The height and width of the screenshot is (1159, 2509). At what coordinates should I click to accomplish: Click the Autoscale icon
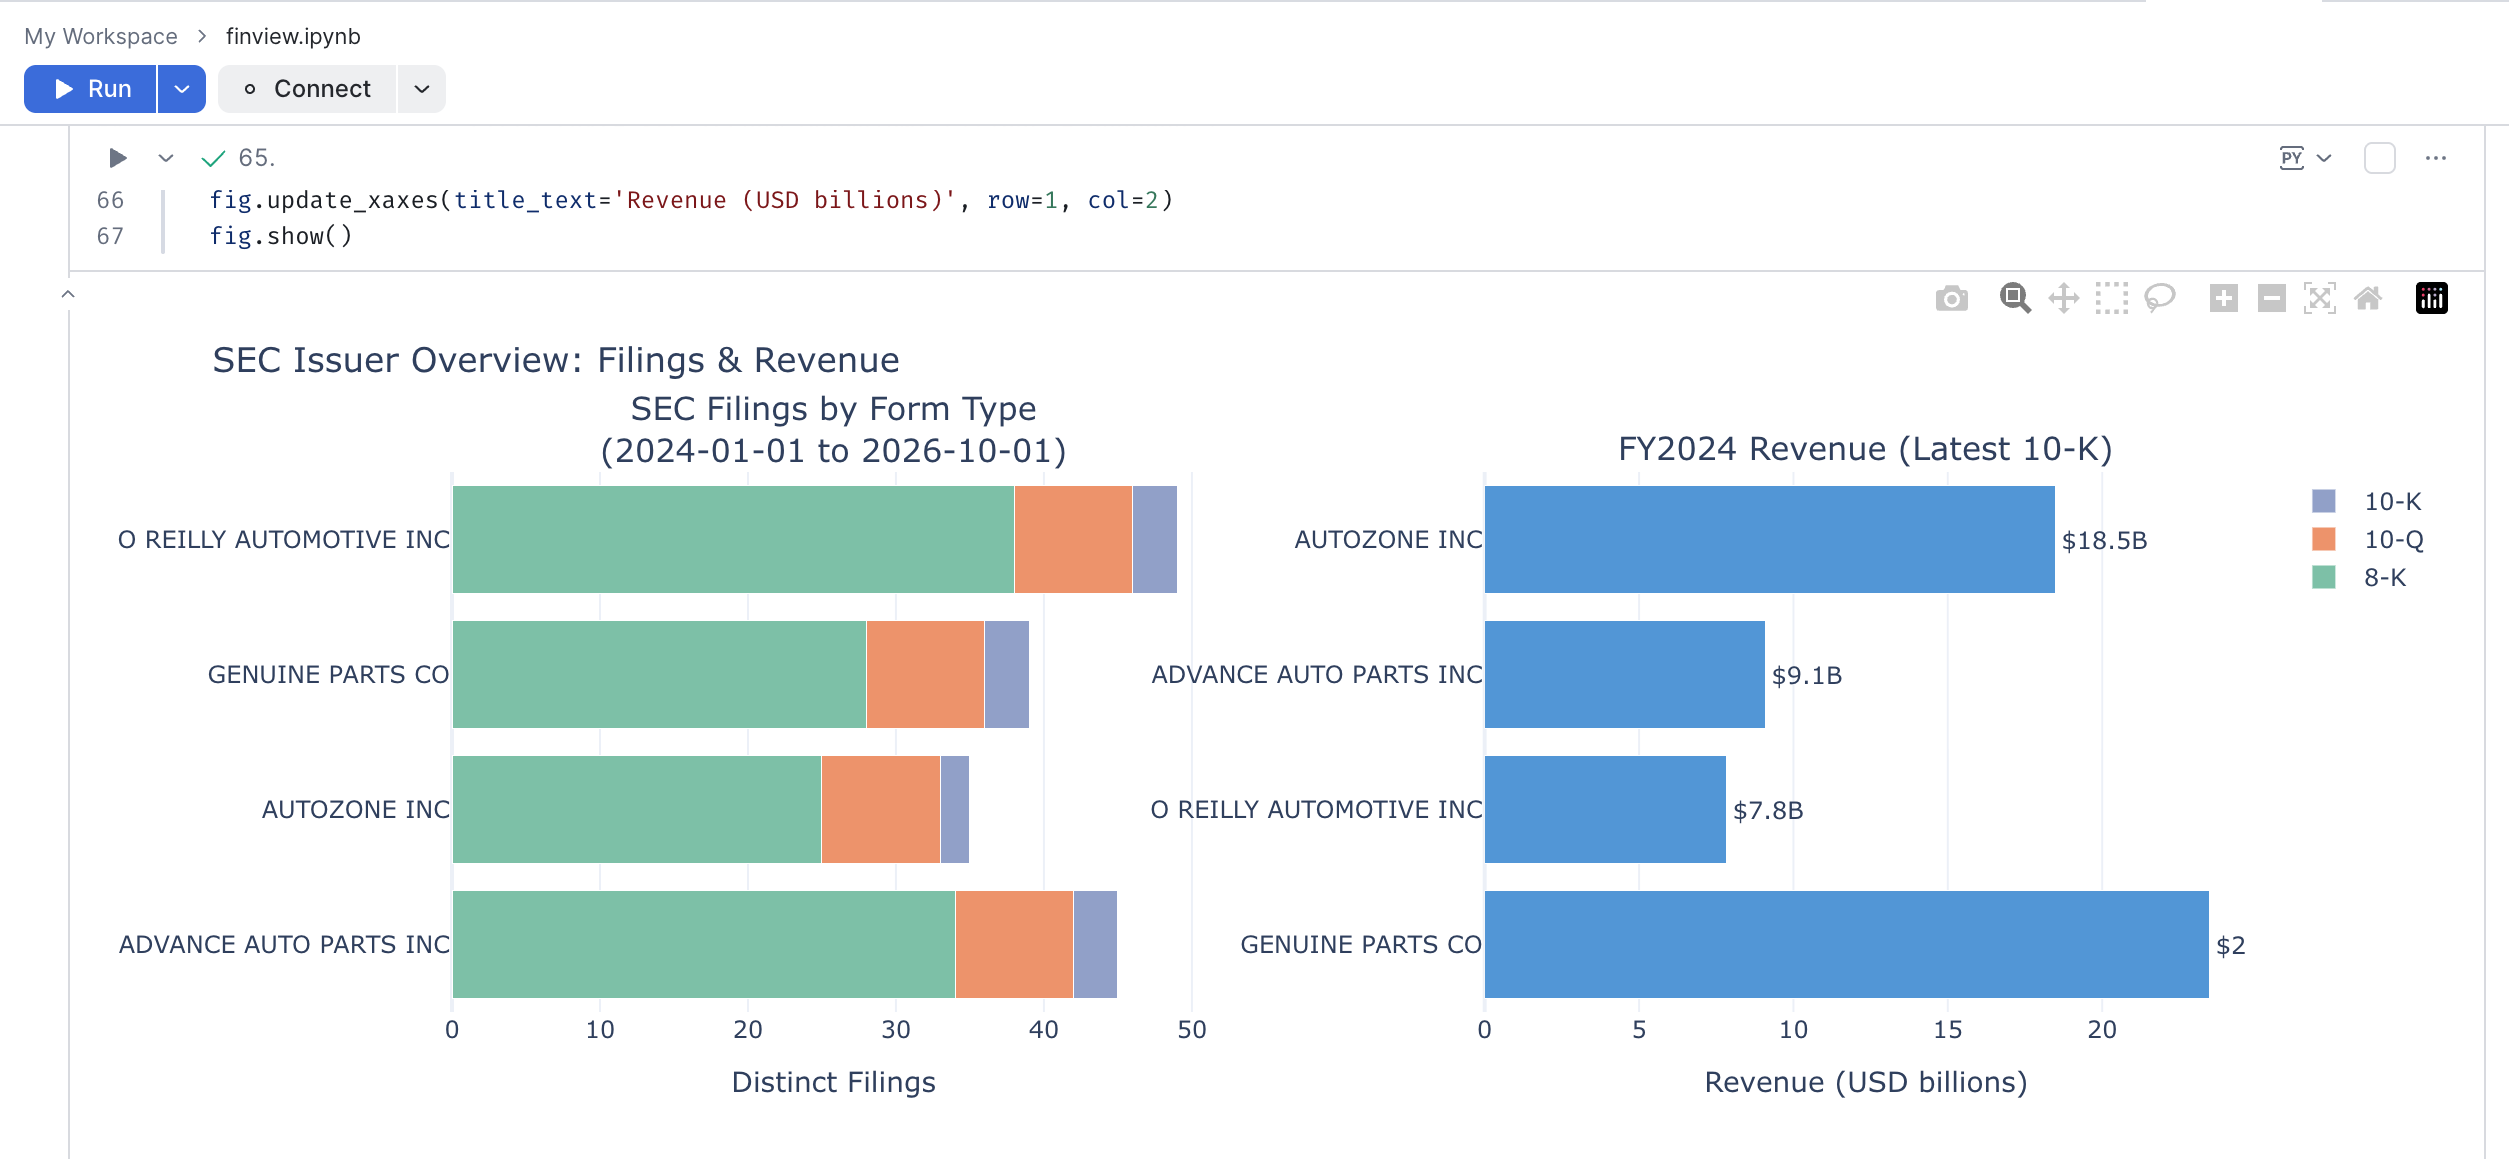tap(2319, 298)
